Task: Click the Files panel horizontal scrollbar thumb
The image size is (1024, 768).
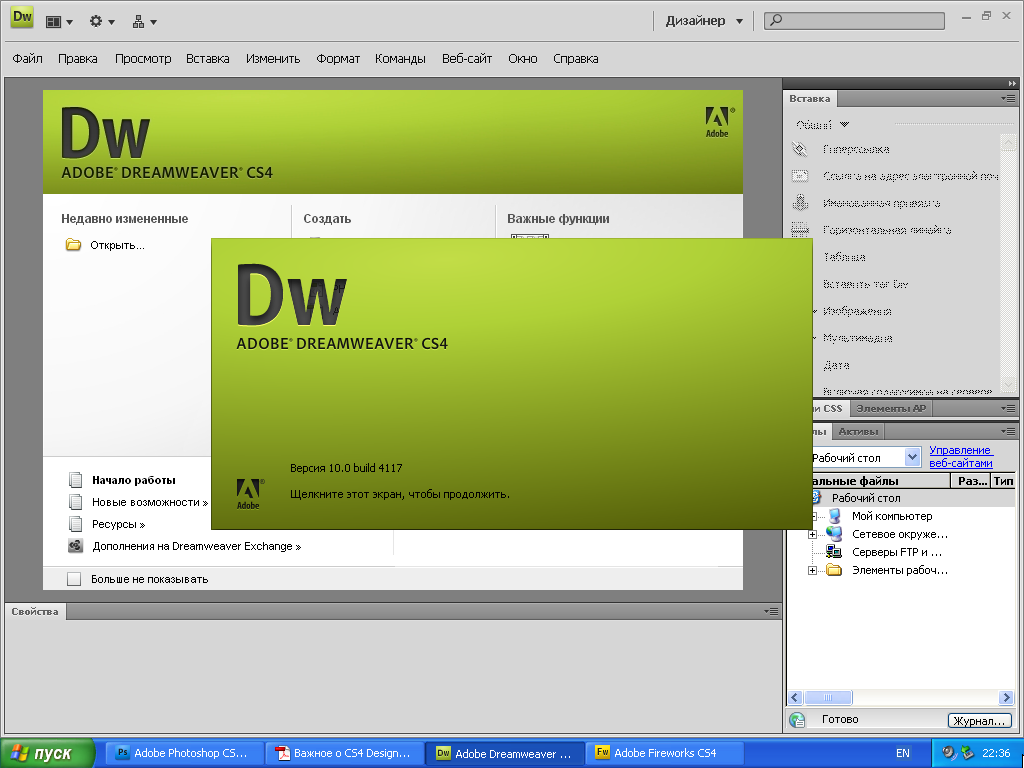Action: pos(827,697)
